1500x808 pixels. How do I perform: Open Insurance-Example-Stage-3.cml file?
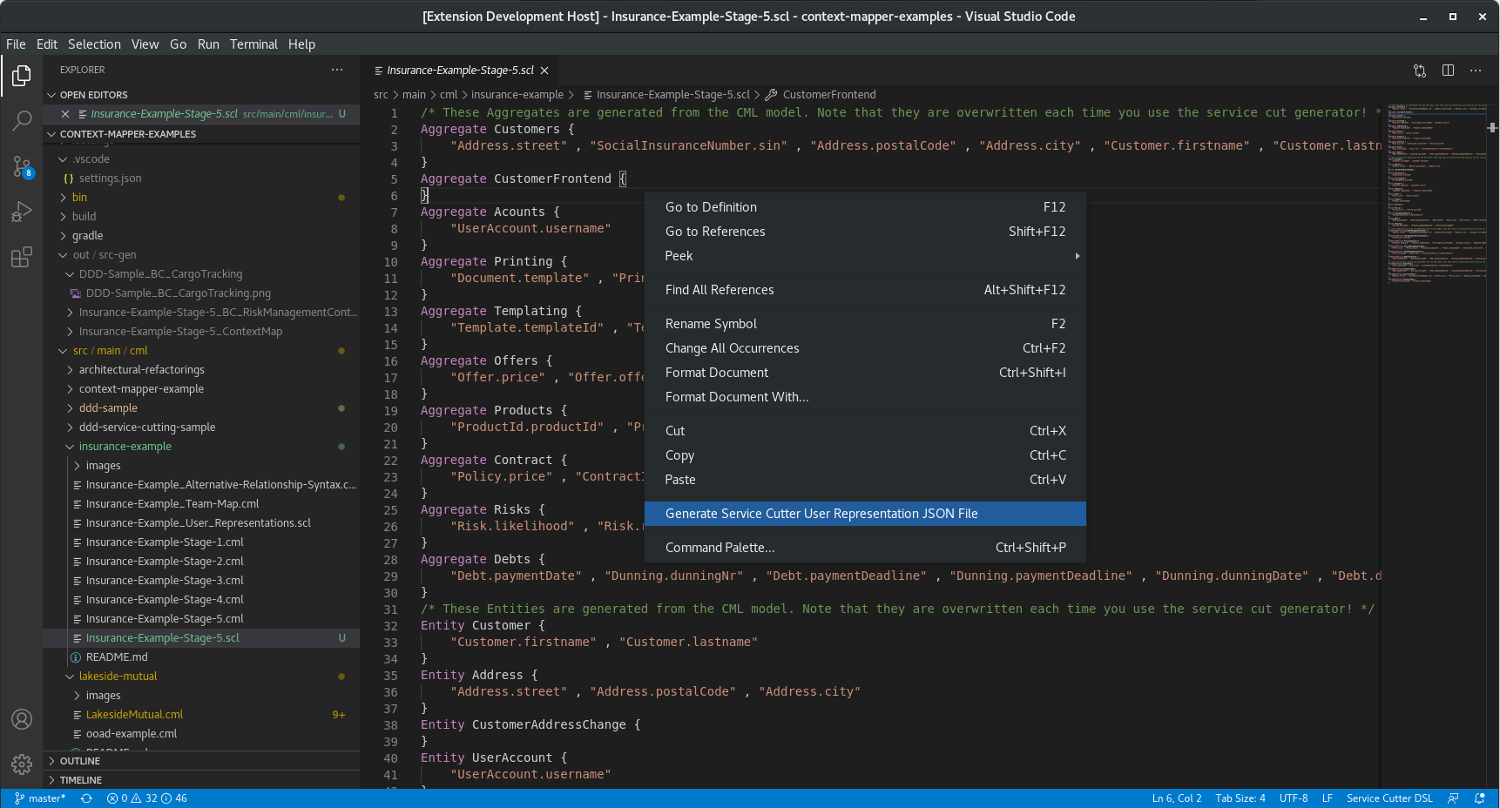click(164, 580)
